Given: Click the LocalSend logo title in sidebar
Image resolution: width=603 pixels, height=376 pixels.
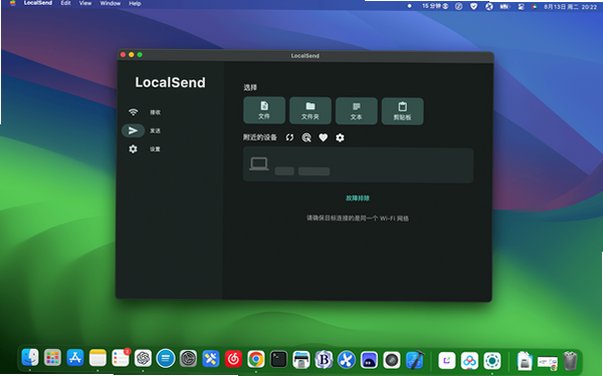Looking at the screenshot, I should [170, 82].
